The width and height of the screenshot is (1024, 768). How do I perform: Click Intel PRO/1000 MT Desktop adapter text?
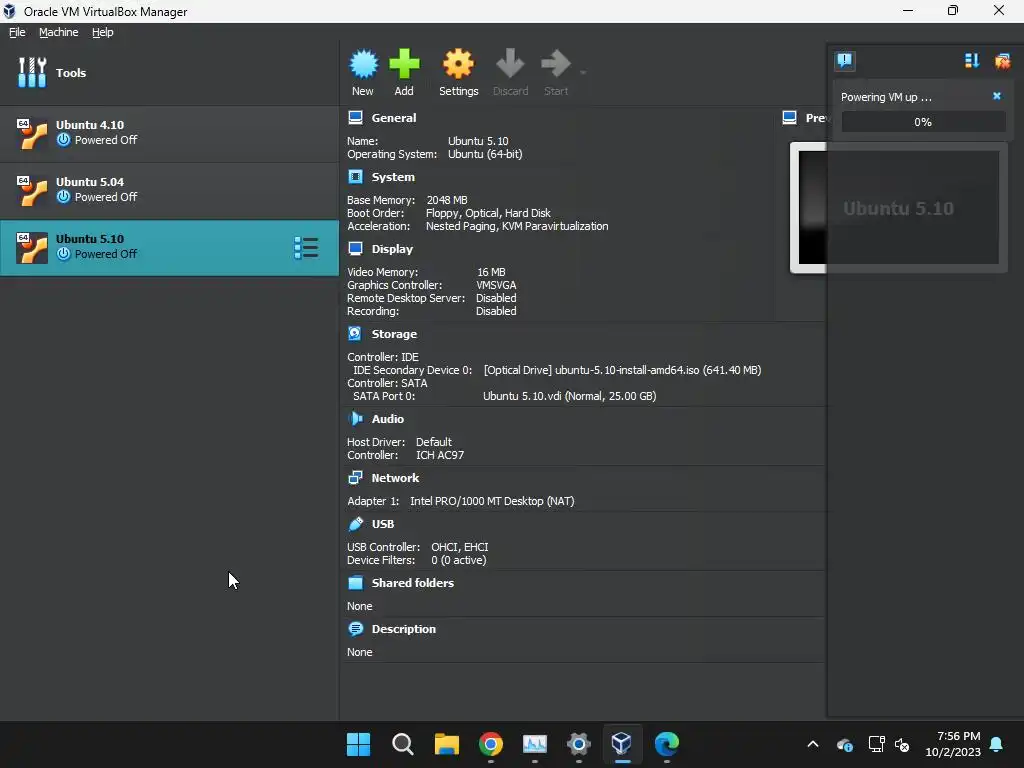(x=492, y=502)
